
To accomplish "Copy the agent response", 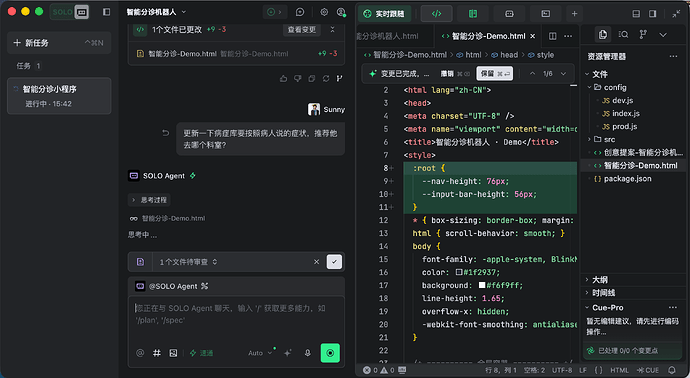I will coord(312,78).
